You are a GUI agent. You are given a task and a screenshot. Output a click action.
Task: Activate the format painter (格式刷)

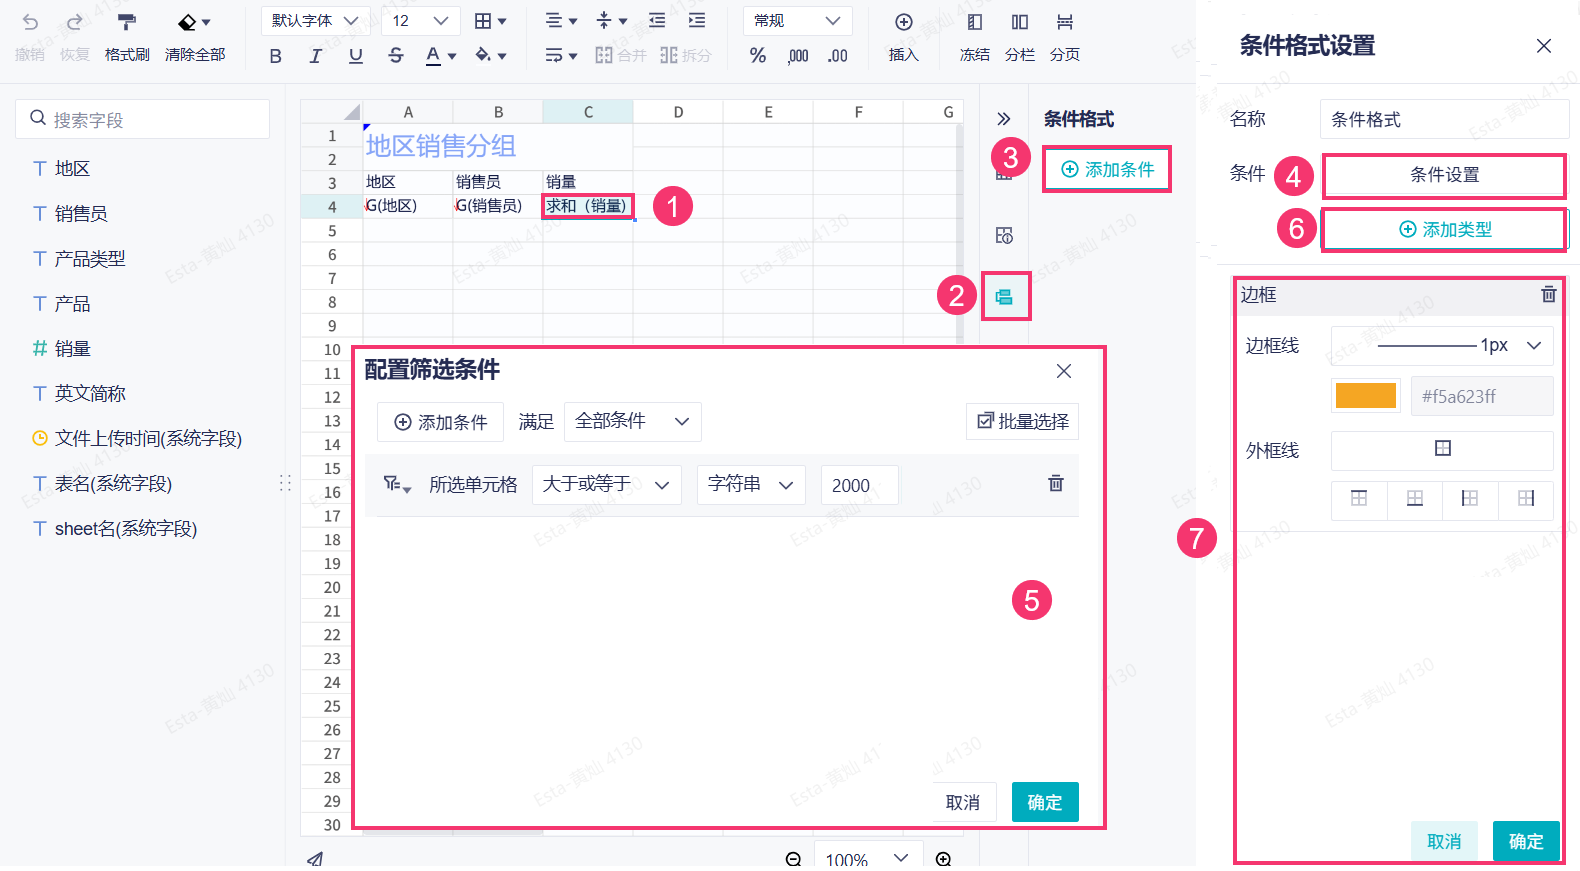pyautogui.click(x=127, y=22)
